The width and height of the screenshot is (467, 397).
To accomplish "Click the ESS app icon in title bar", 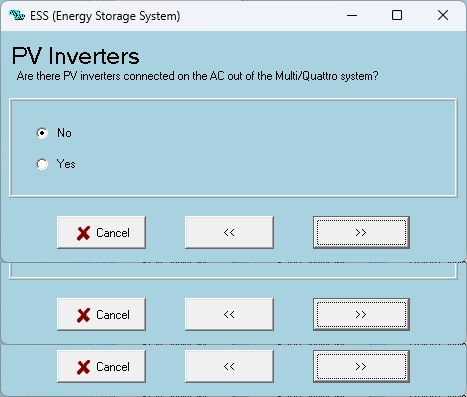I will (x=17, y=15).
